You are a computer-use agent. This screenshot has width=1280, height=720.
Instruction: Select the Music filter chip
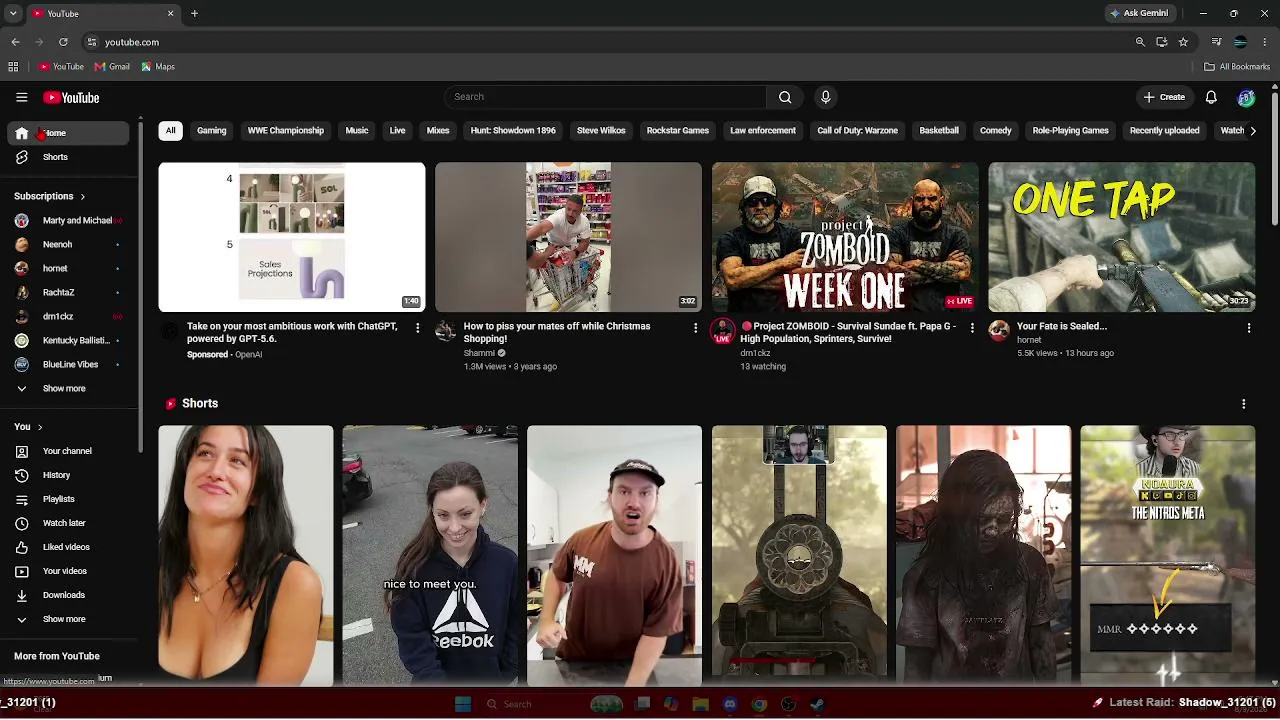pyautogui.click(x=357, y=130)
